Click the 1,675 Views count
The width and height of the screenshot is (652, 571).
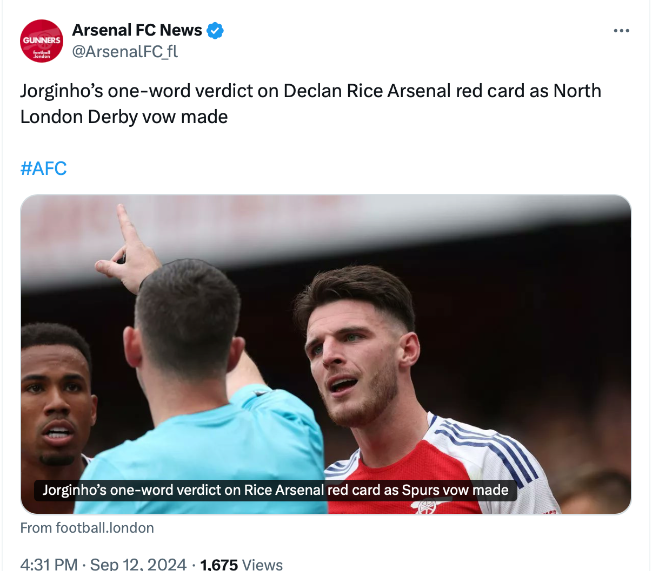[x=241, y=564]
